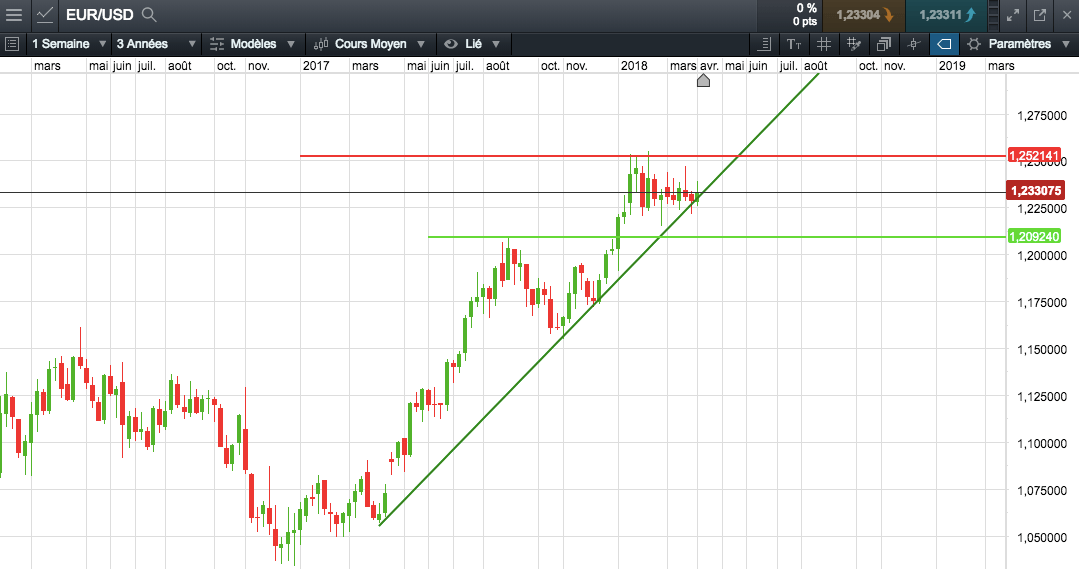
Task: Open the Modèles templates dropdown
Action: [x=253, y=44]
